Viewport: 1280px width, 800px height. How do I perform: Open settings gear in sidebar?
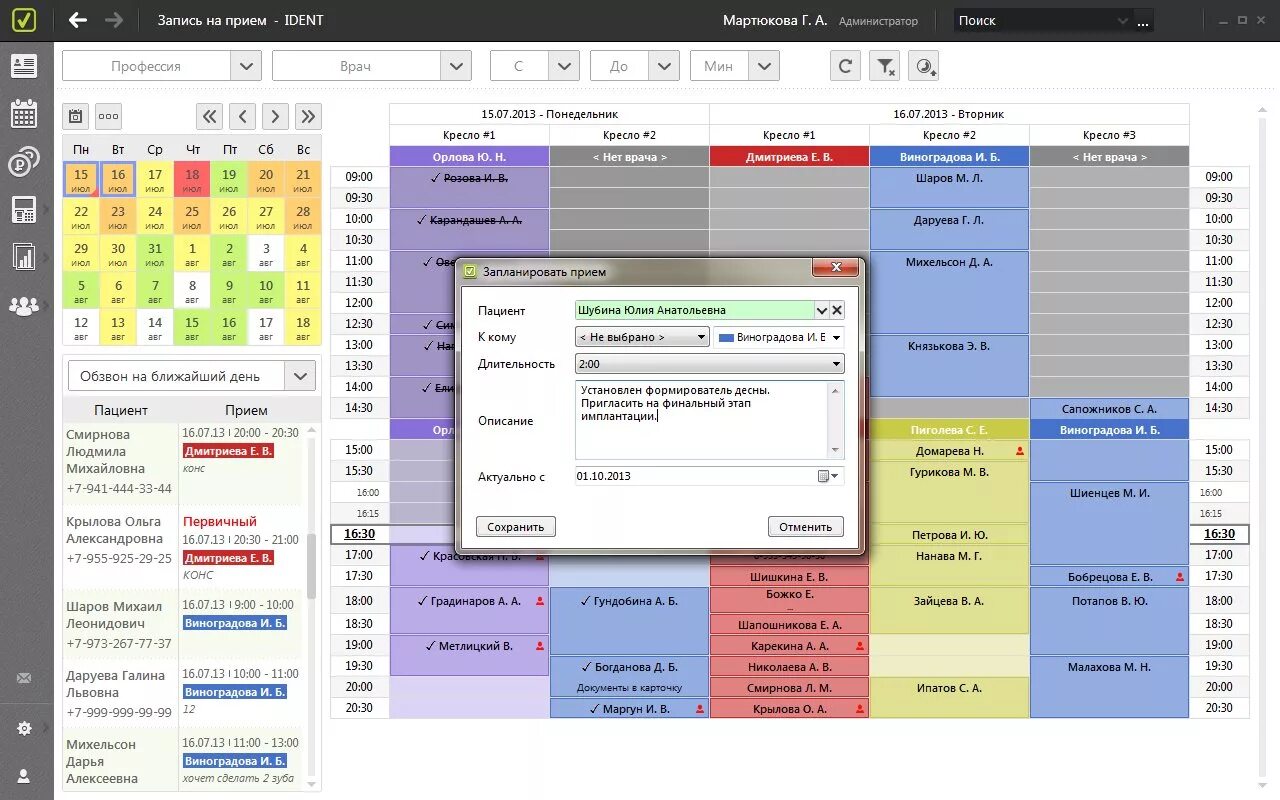24,729
